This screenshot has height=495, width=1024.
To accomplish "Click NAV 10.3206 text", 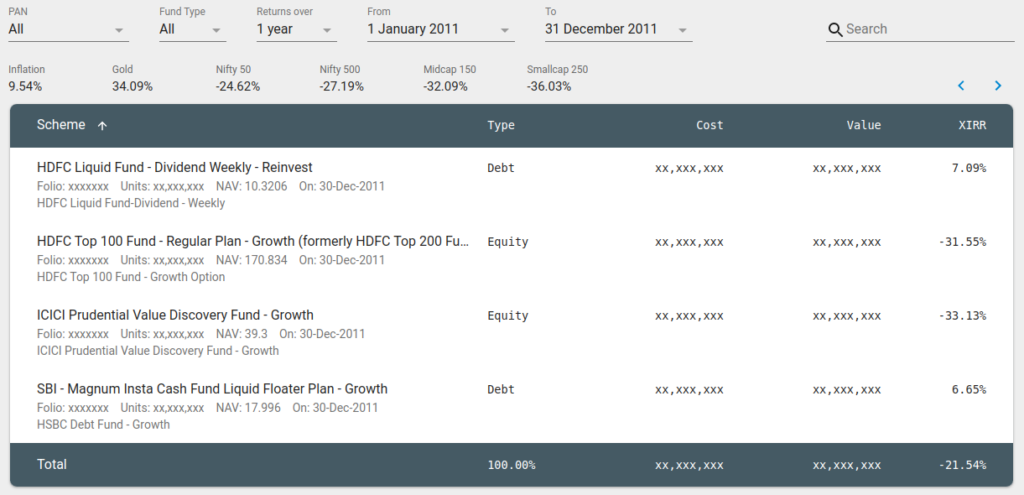I will 251,186.
